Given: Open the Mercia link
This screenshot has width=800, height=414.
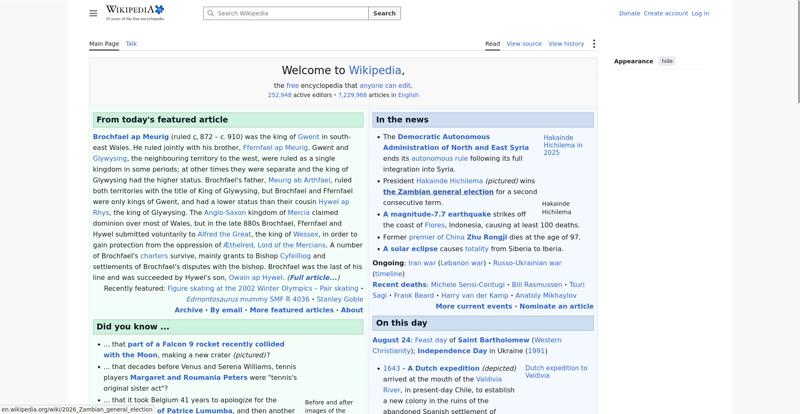Looking at the screenshot, I should pos(298,213).
